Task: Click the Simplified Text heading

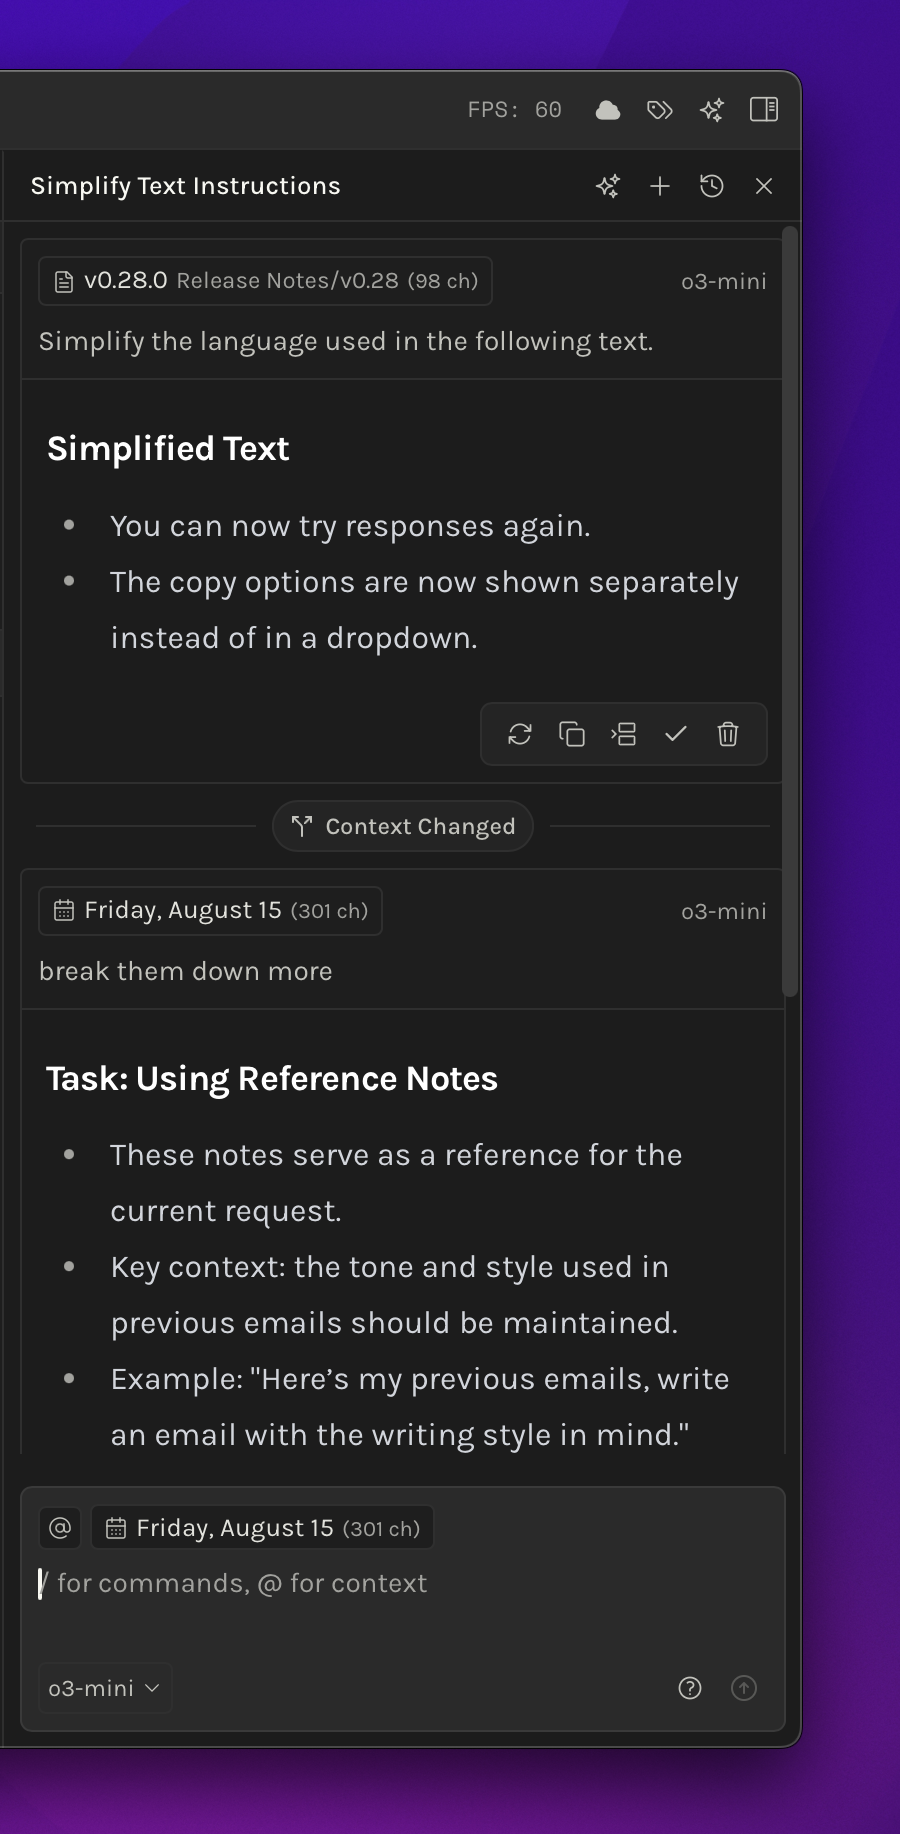Action: click(x=168, y=449)
